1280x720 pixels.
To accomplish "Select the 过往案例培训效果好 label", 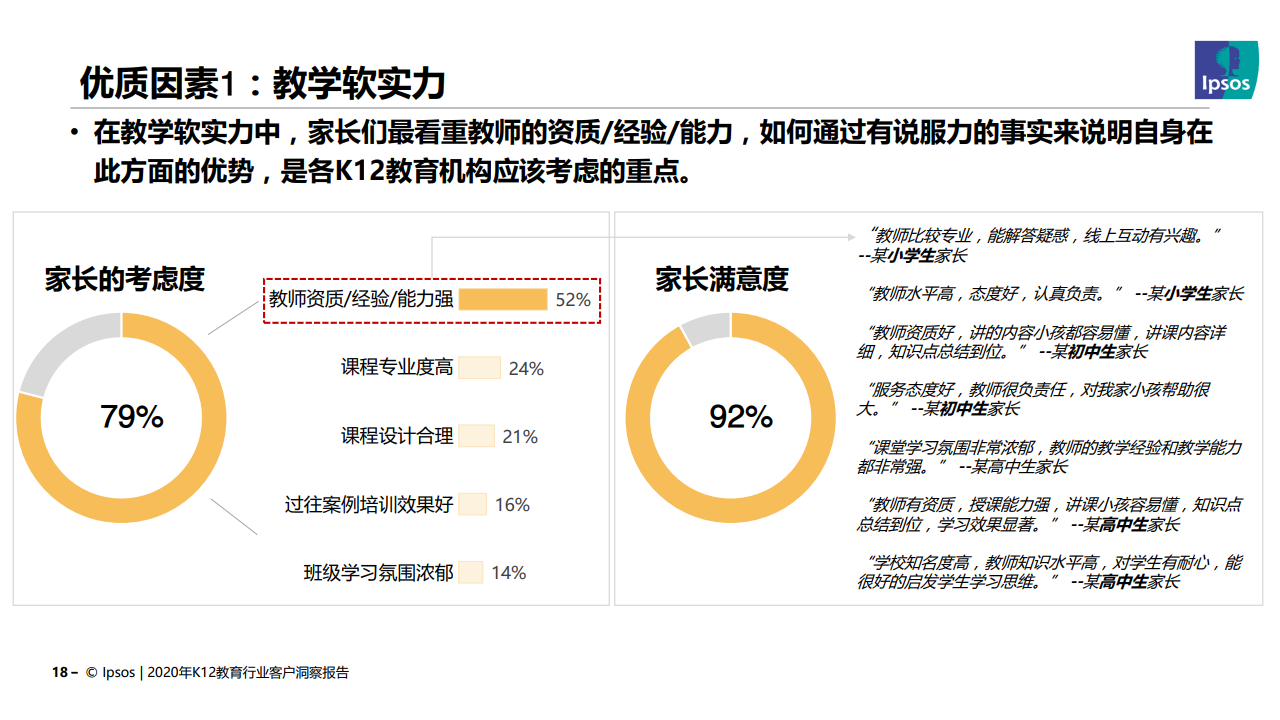I will pyautogui.click(x=368, y=504).
